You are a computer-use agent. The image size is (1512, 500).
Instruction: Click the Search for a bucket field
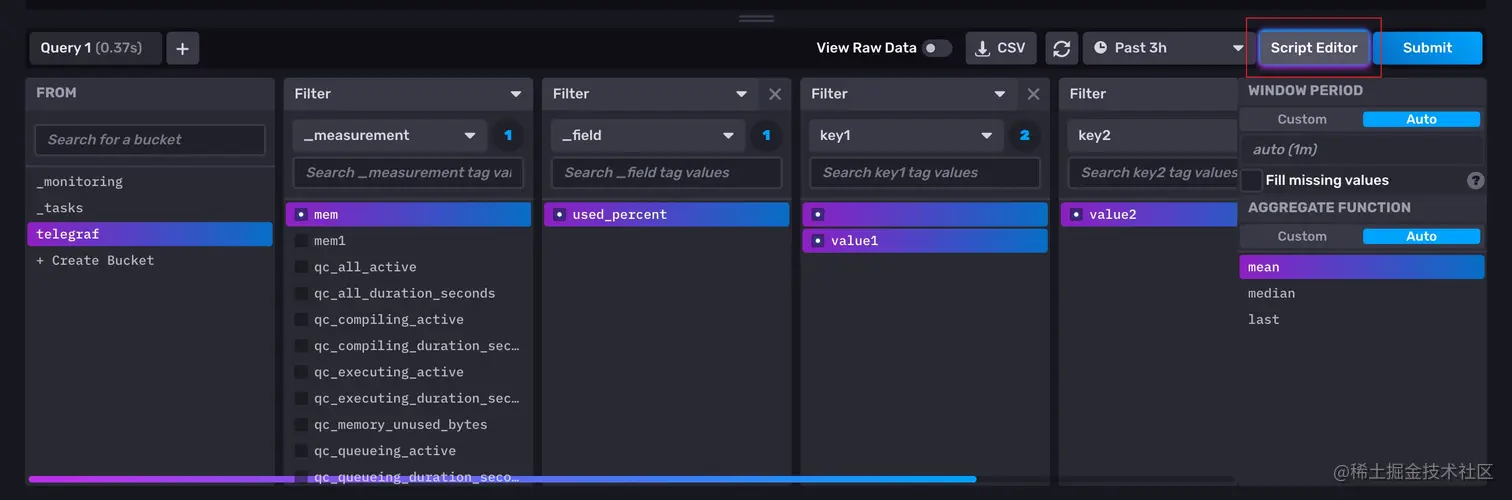(150, 140)
